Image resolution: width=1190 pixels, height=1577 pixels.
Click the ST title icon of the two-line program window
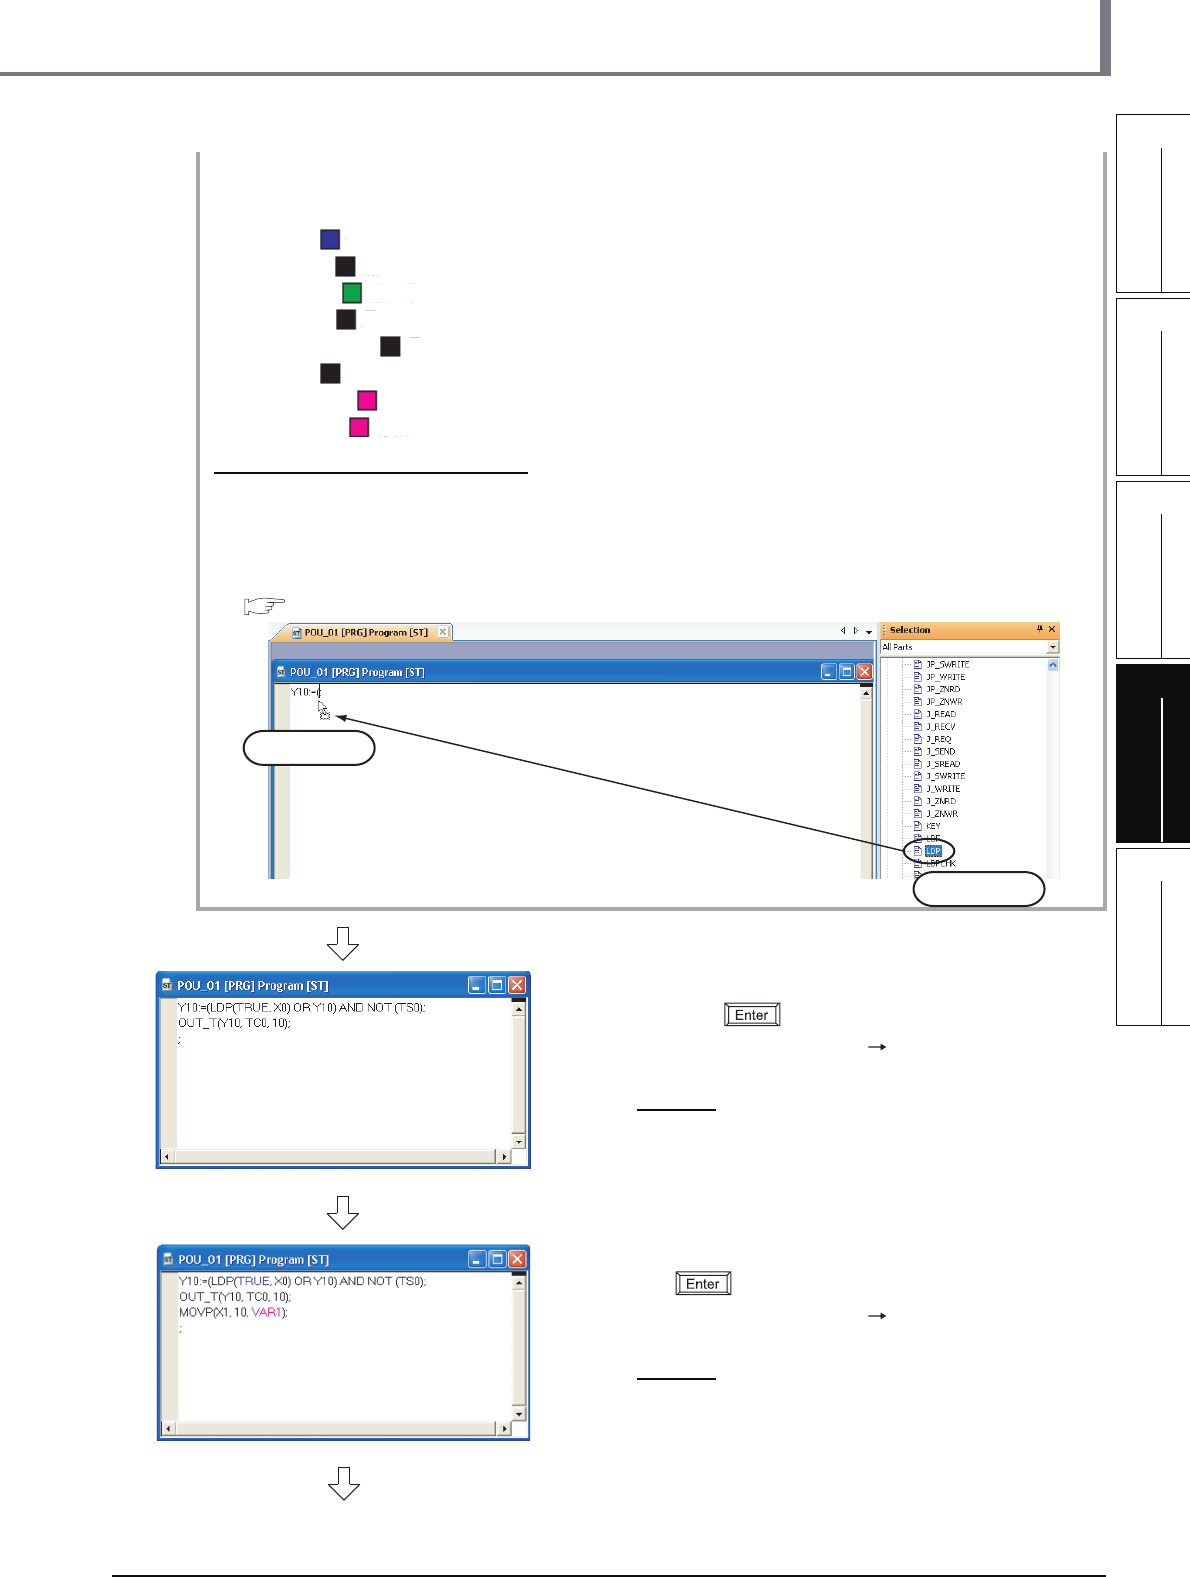[x=167, y=985]
